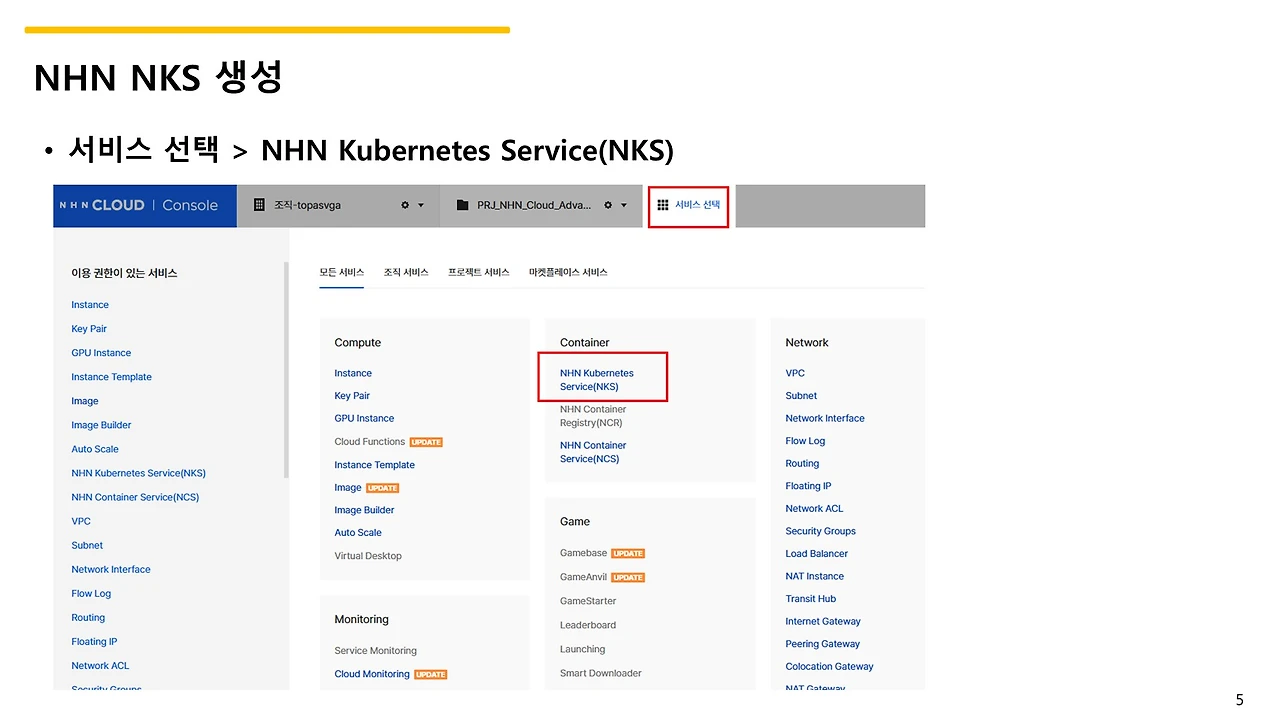Image resolution: width=1280 pixels, height=720 pixels.
Task: Select Instance Template under the Compute section
Action: [x=374, y=465]
